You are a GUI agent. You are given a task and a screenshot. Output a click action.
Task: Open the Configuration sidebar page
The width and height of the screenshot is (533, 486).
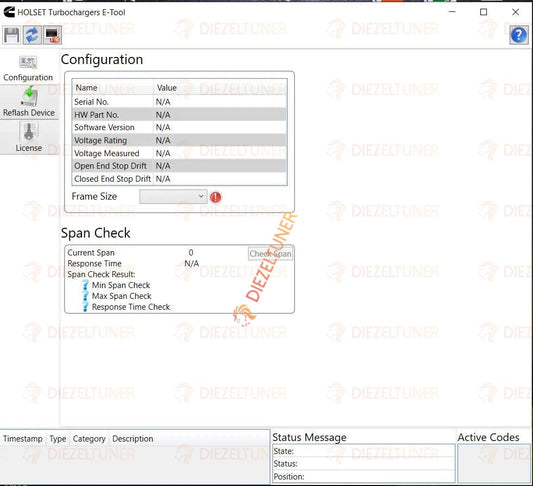(28, 69)
